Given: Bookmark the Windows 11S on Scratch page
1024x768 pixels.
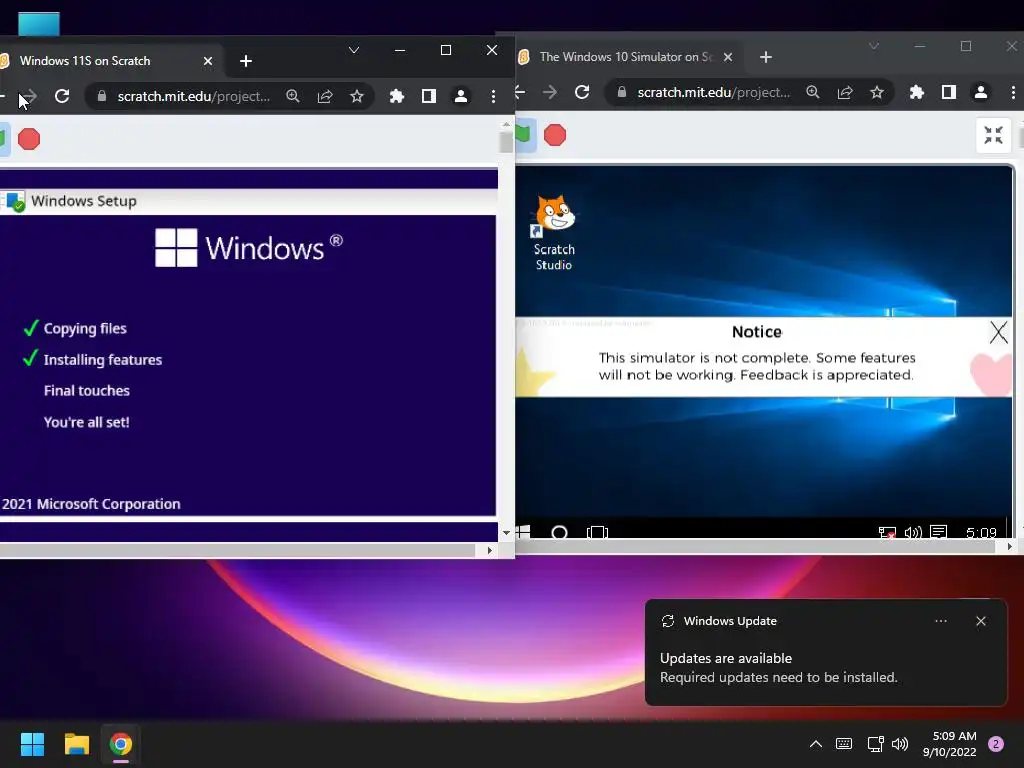Looking at the screenshot, I should [357, 96].
